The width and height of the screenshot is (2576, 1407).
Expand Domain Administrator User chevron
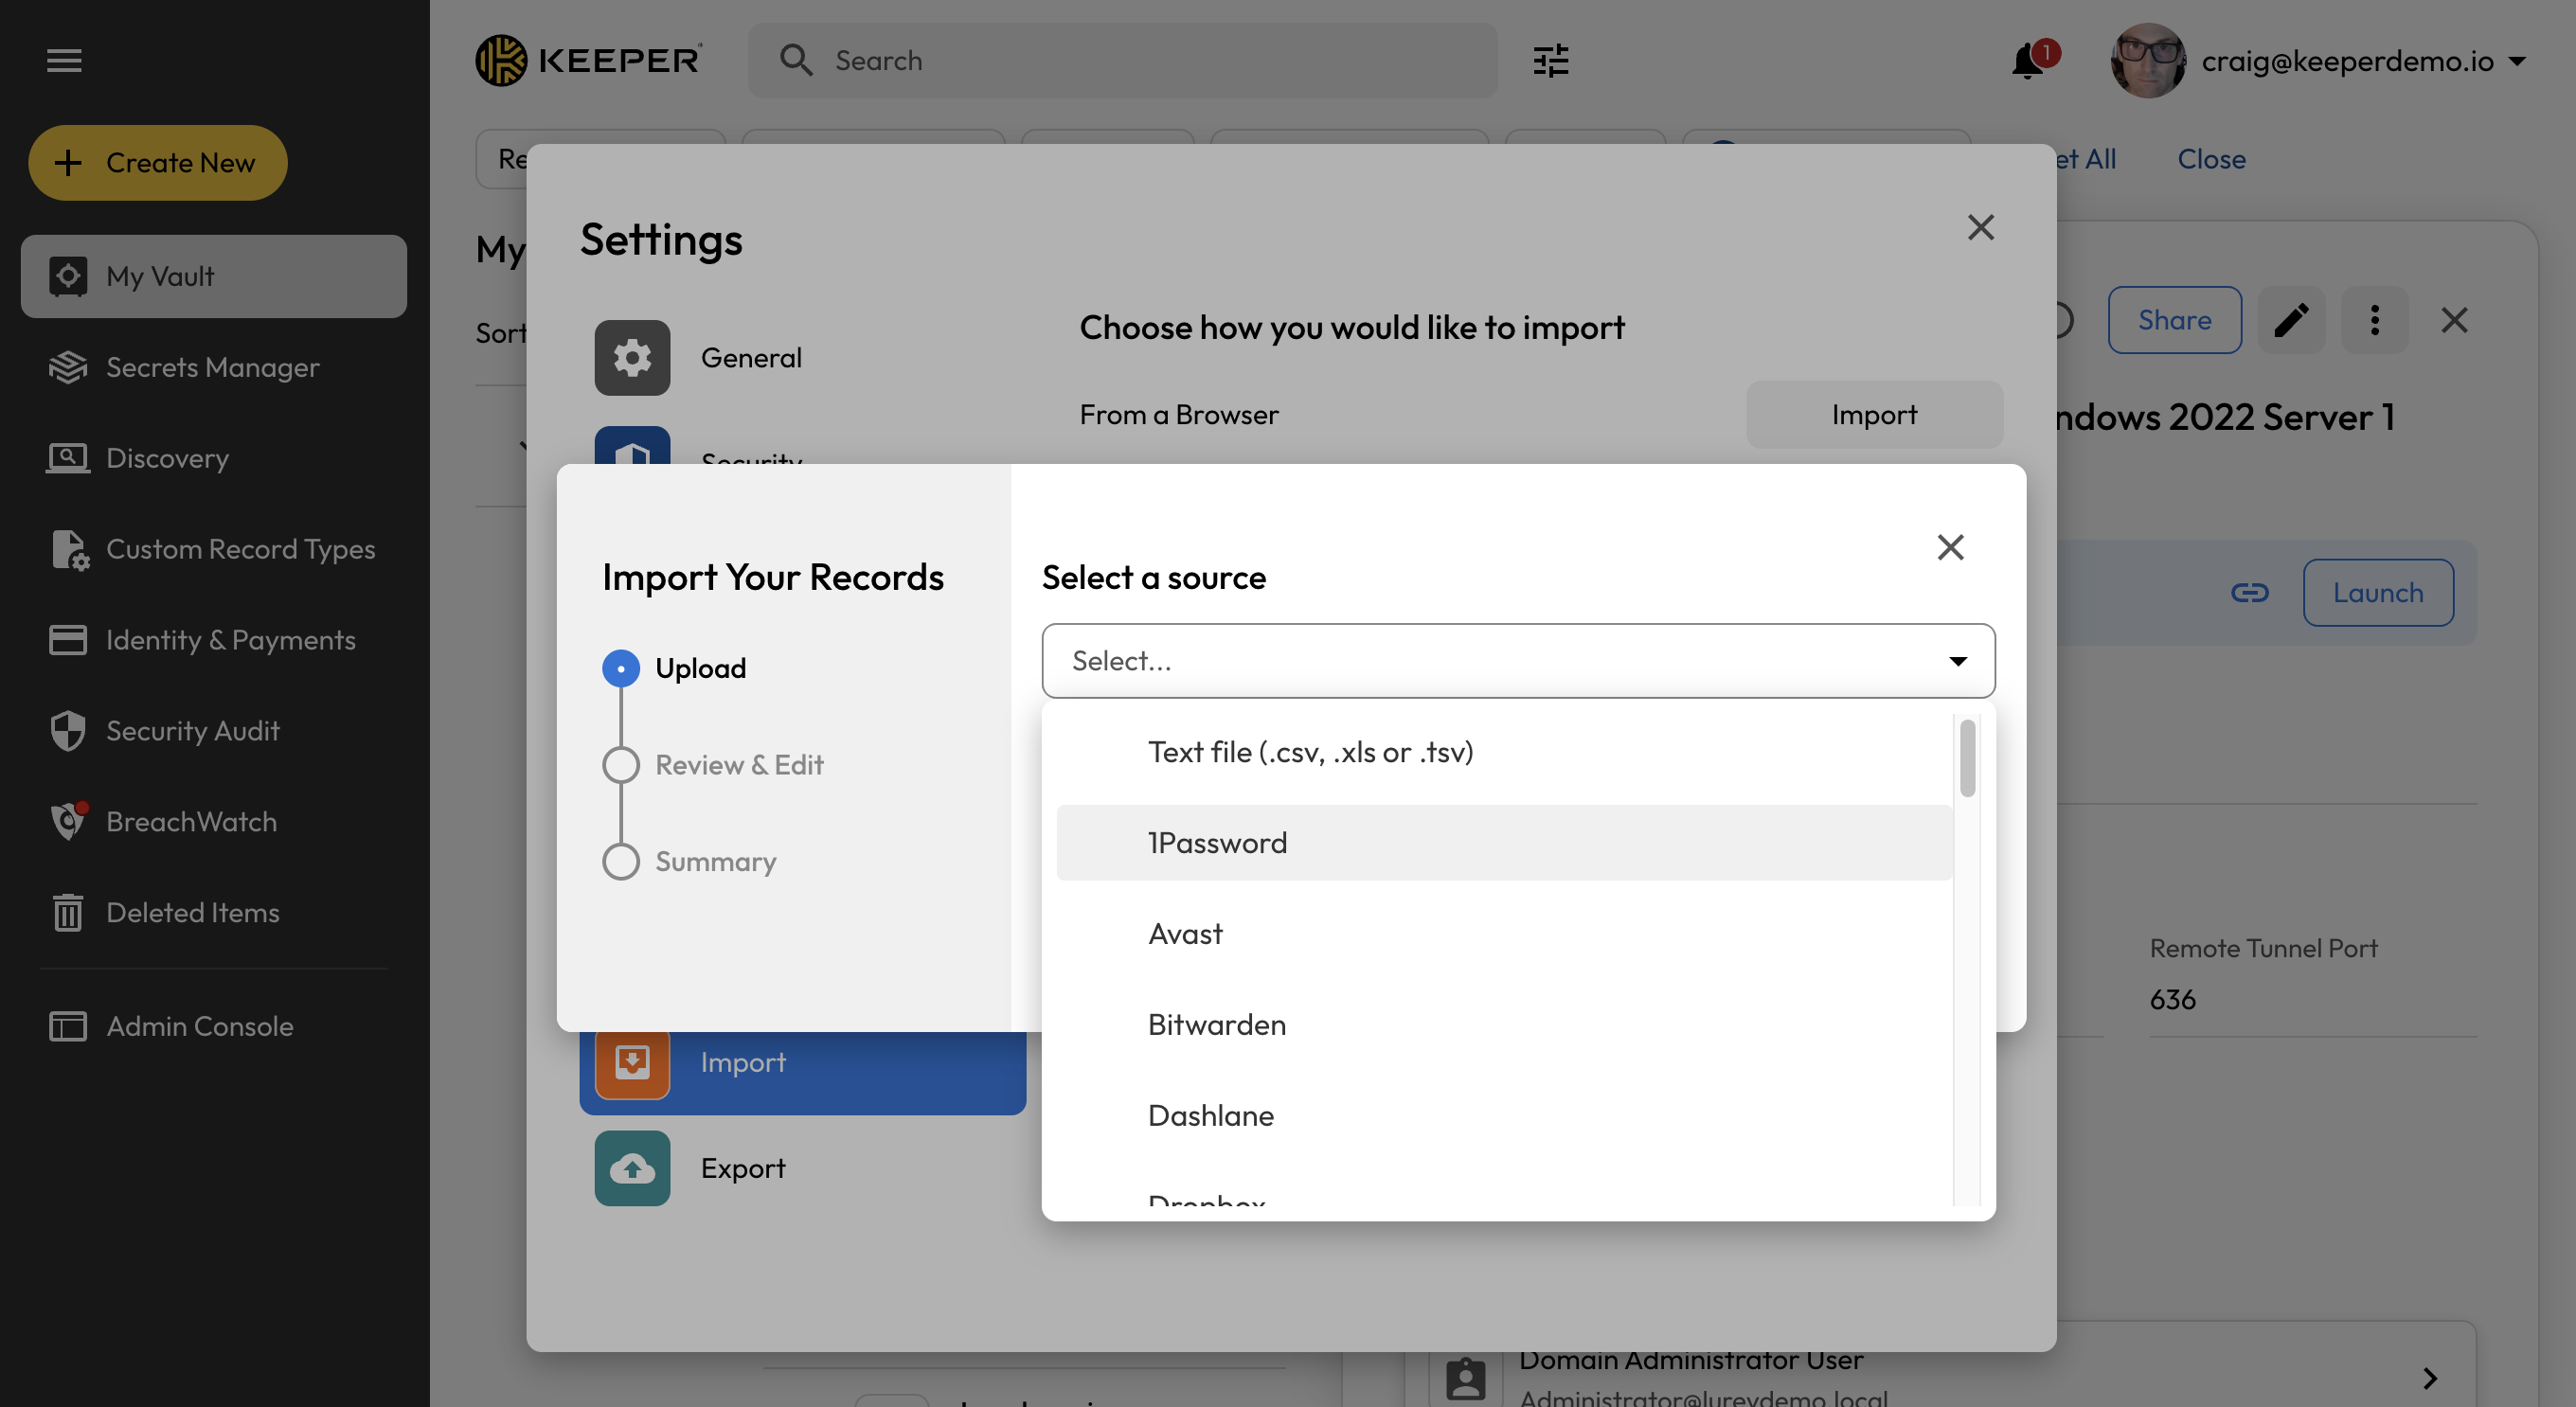pyautogui.click(x=2429, y=1378)
